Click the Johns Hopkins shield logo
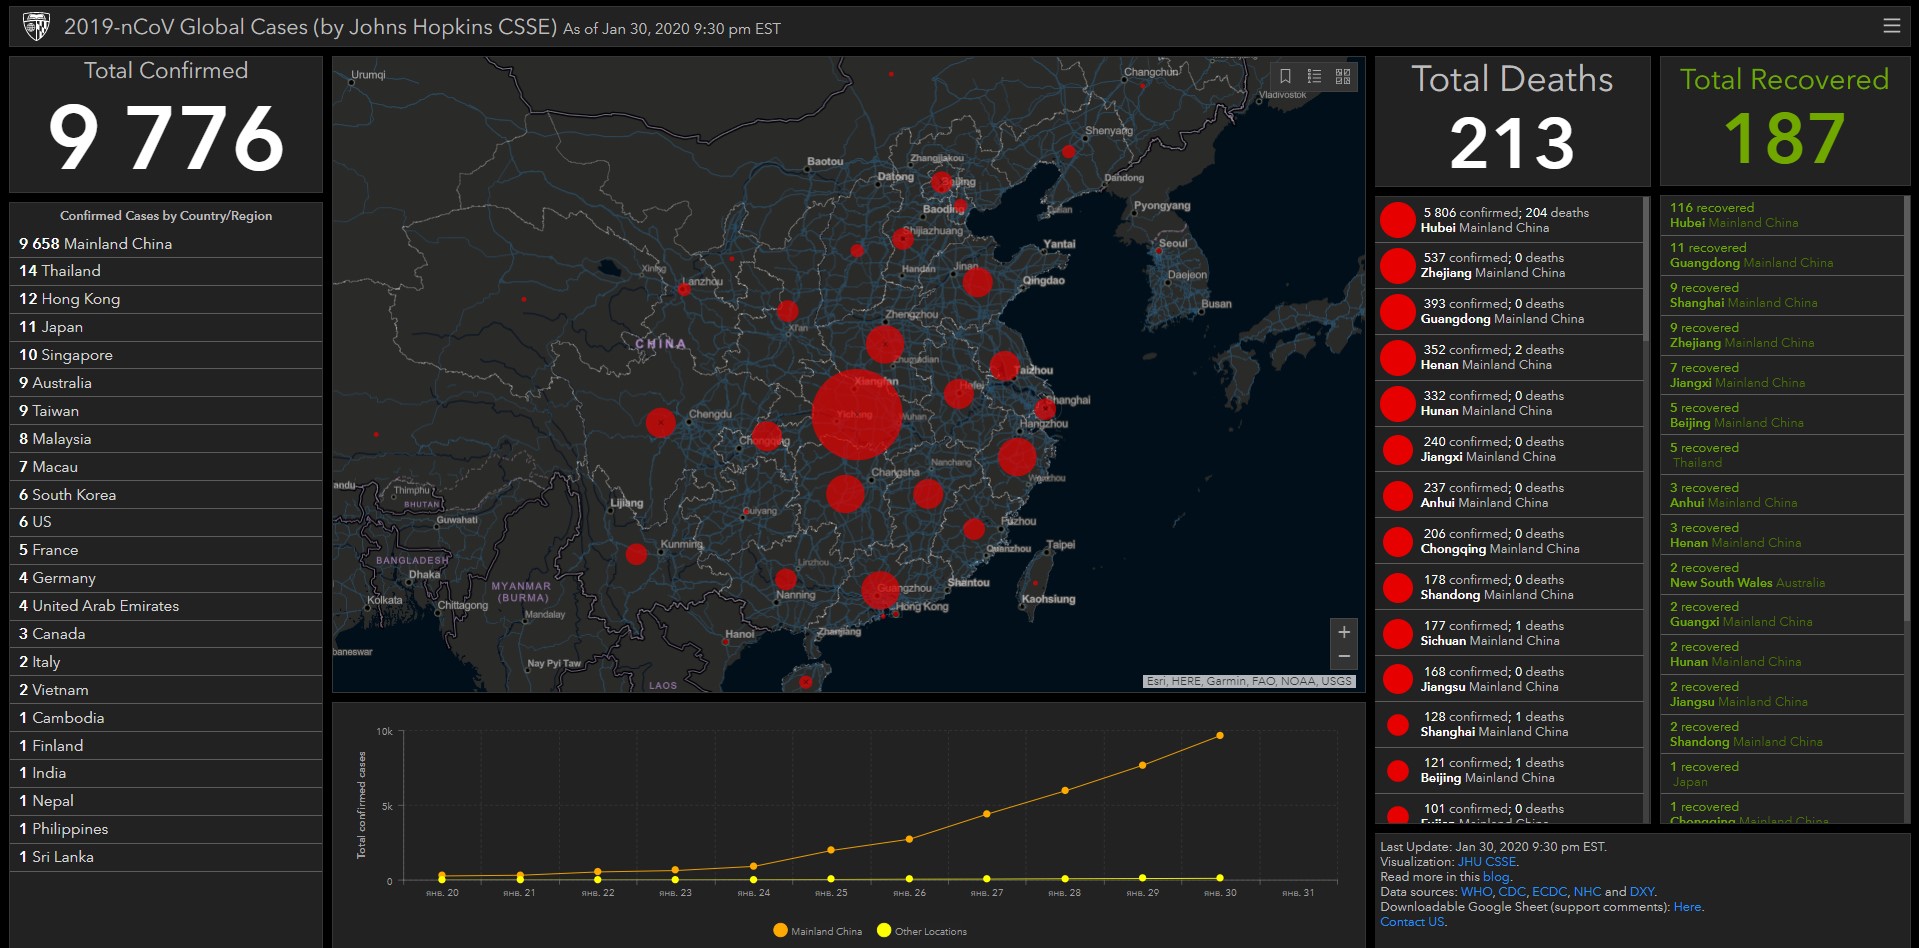The height and width of the screenshot is (948, 1919). pos(36,27)
